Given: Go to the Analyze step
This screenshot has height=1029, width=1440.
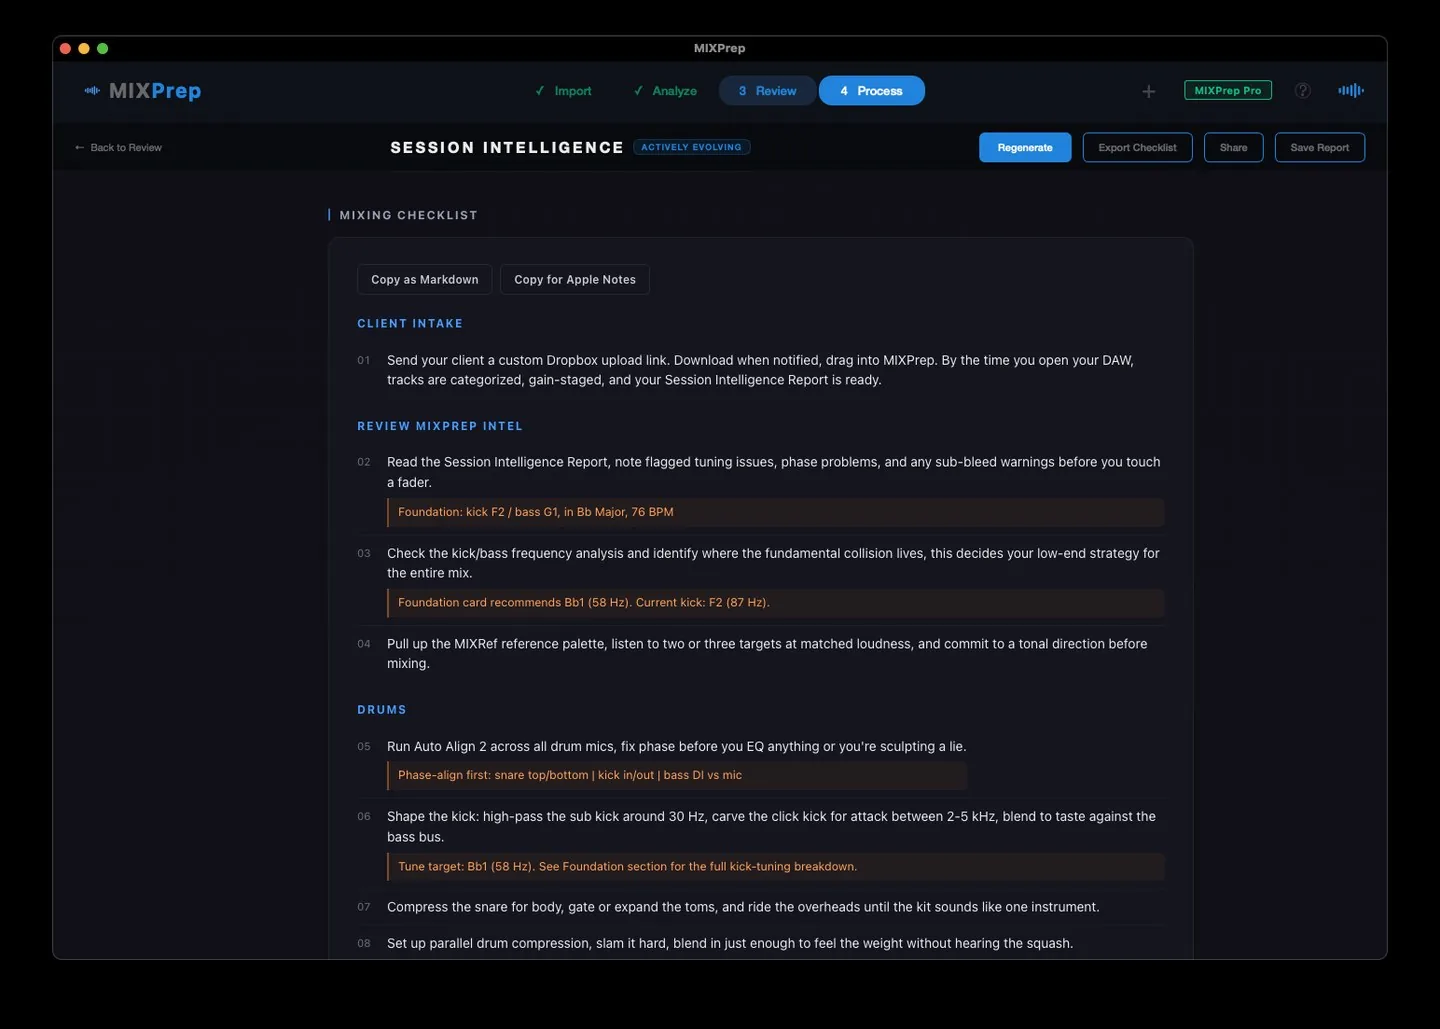Looking at the screenshot, I should click(666, 91).
